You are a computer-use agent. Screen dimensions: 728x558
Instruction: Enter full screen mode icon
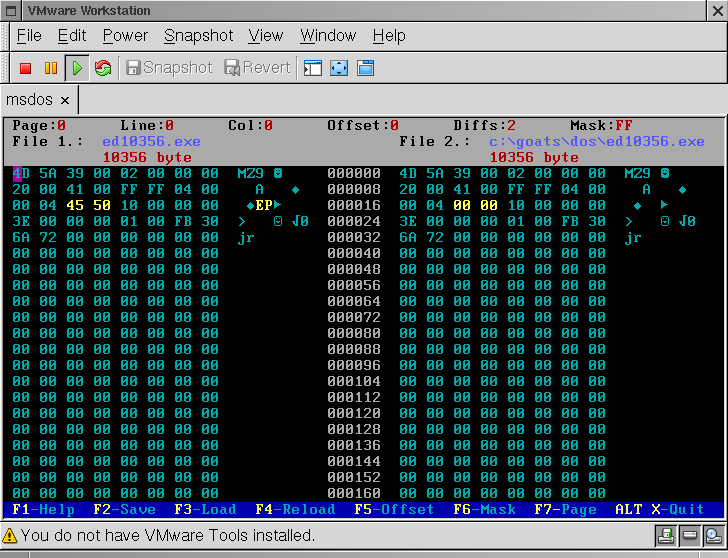[339, 68]
